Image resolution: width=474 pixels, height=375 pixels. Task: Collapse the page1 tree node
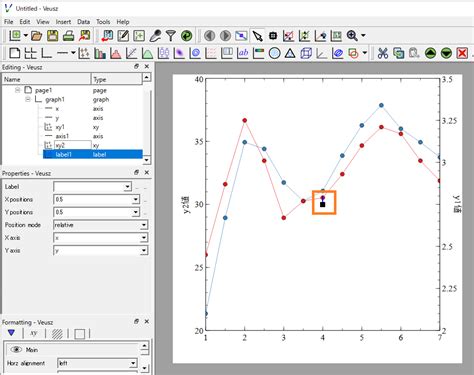point(17,90)
